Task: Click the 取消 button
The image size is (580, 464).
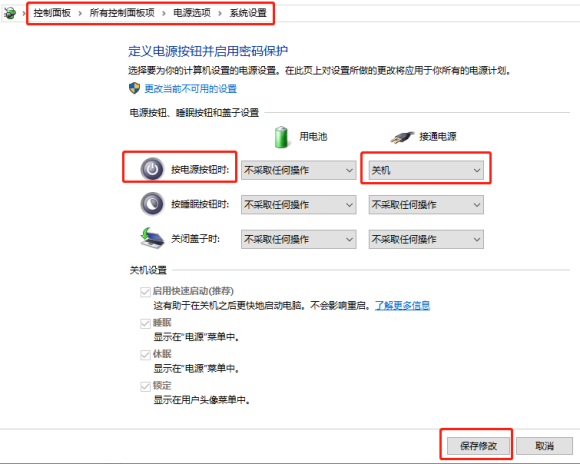Action: point(544,445)
